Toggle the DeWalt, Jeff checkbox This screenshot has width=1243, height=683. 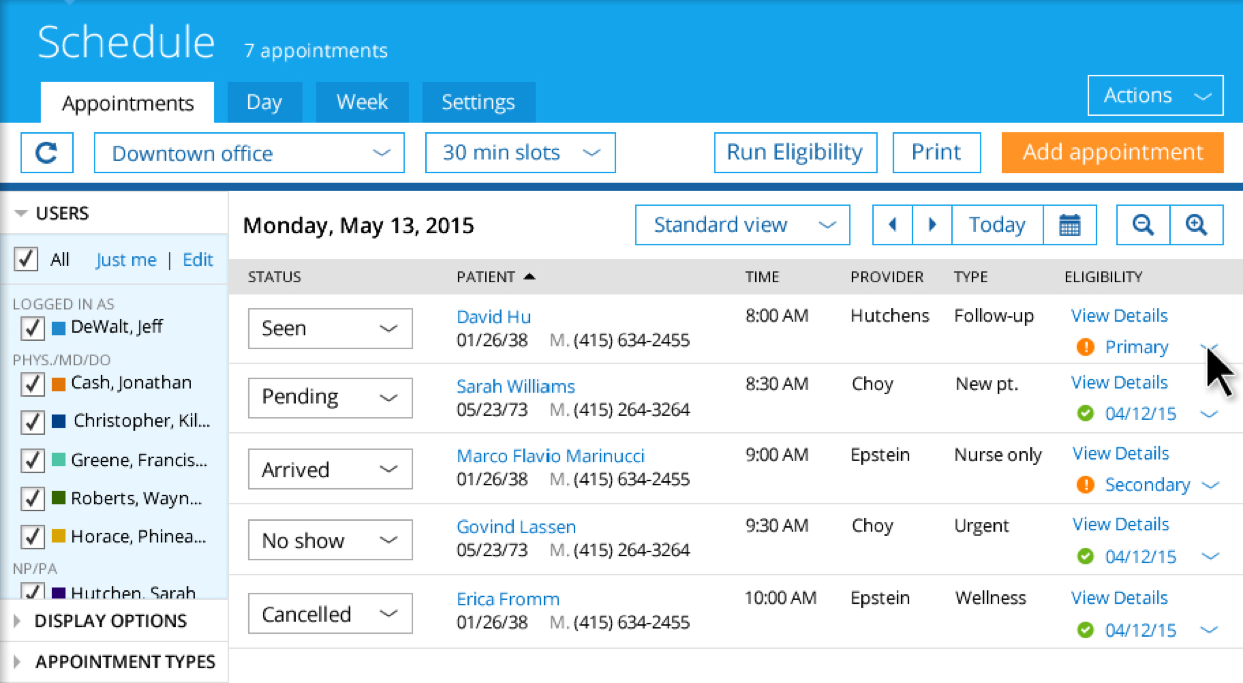[32, 328]
